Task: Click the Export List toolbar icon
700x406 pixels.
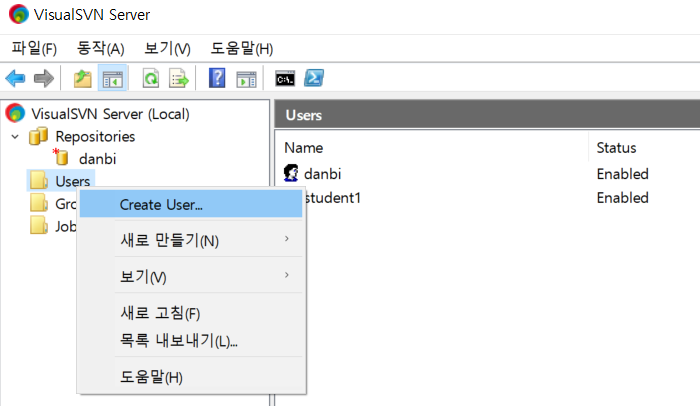Action: tap(179, 79)
